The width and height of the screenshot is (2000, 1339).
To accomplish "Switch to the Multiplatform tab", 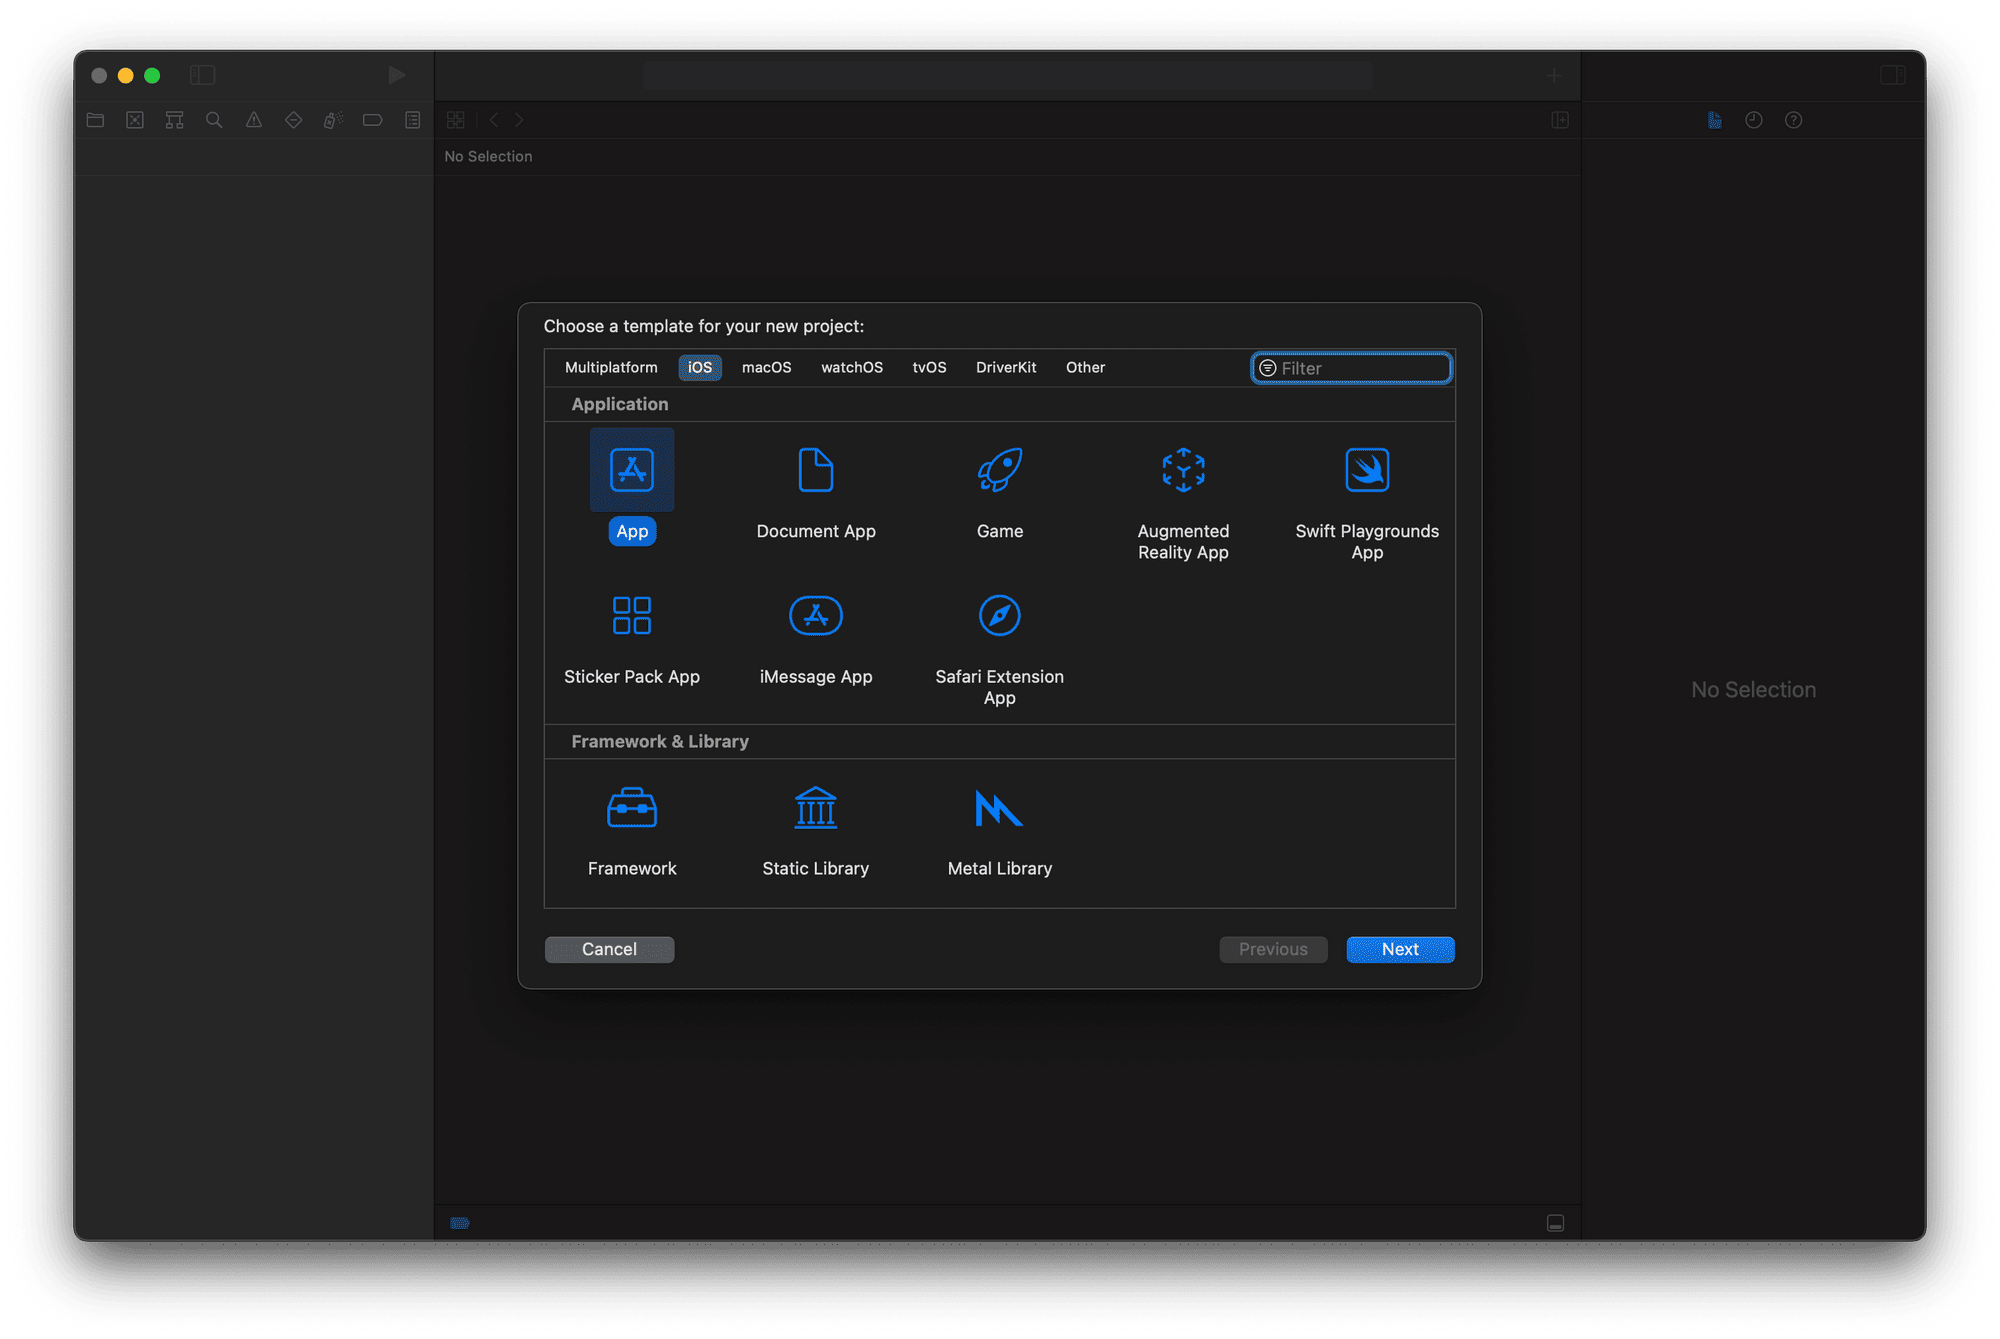I will (x=608, y=366).
